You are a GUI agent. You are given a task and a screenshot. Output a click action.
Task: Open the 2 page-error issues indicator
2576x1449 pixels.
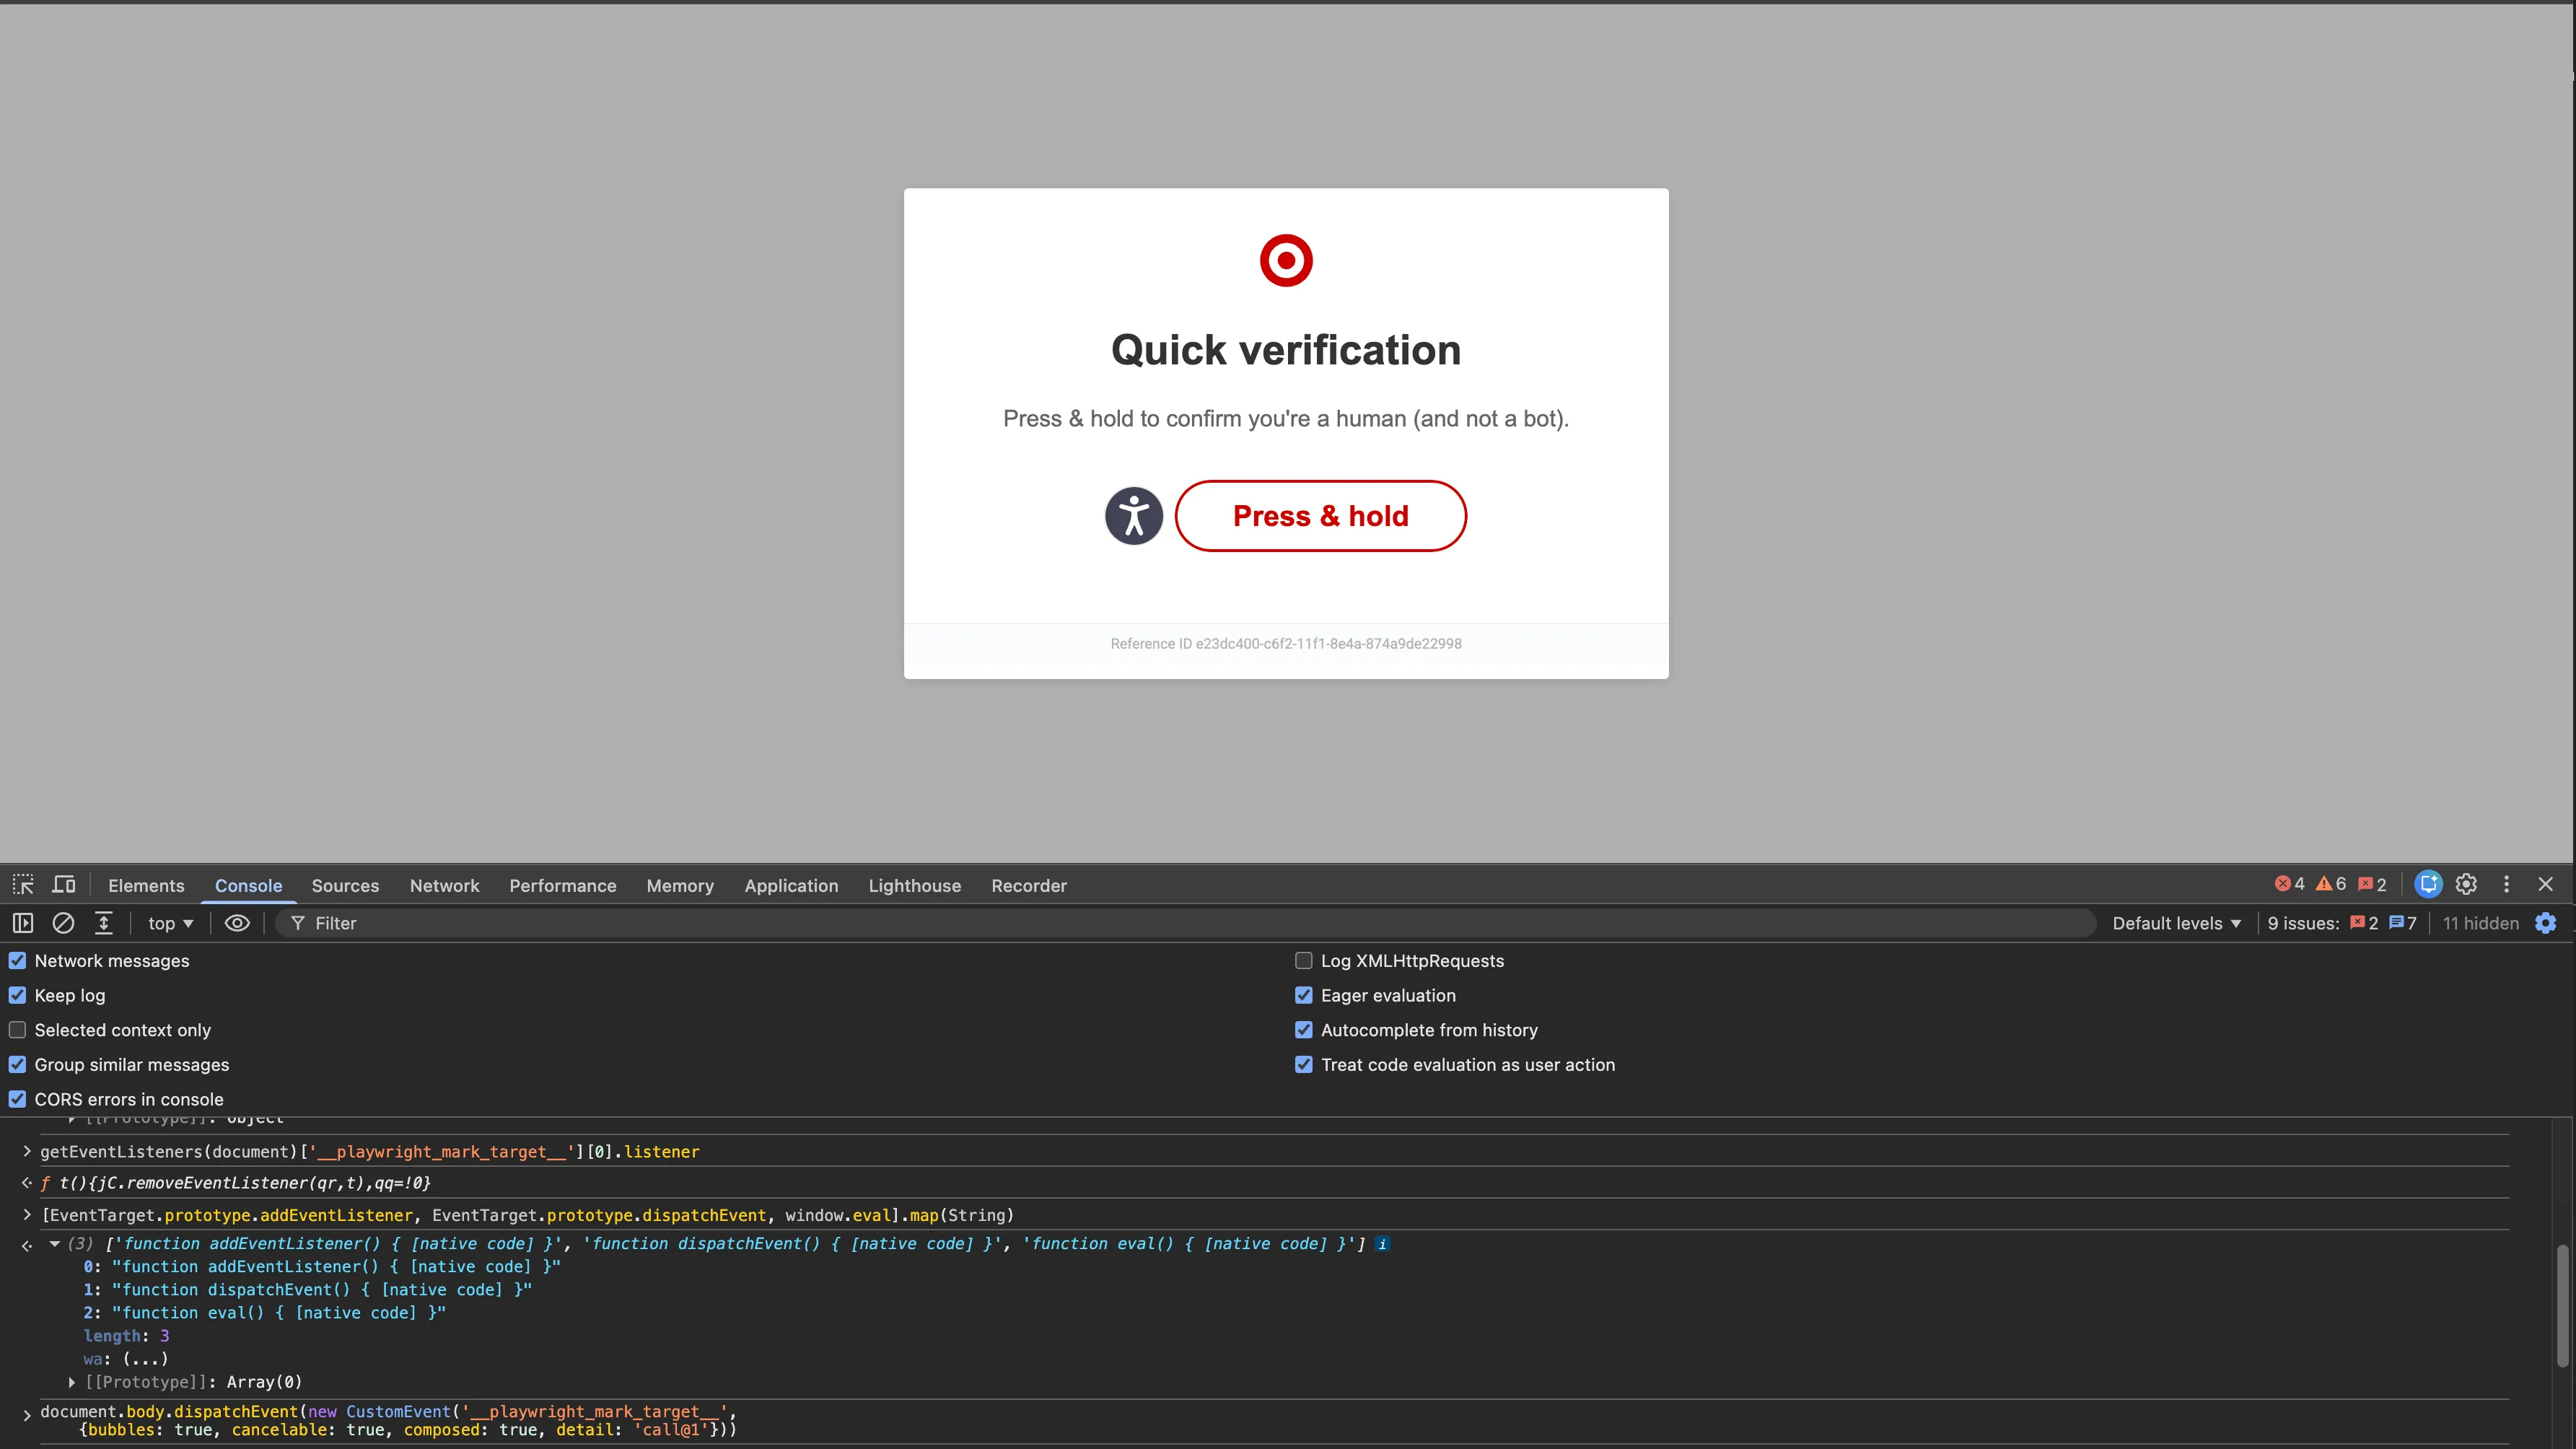click(2364, 923)
